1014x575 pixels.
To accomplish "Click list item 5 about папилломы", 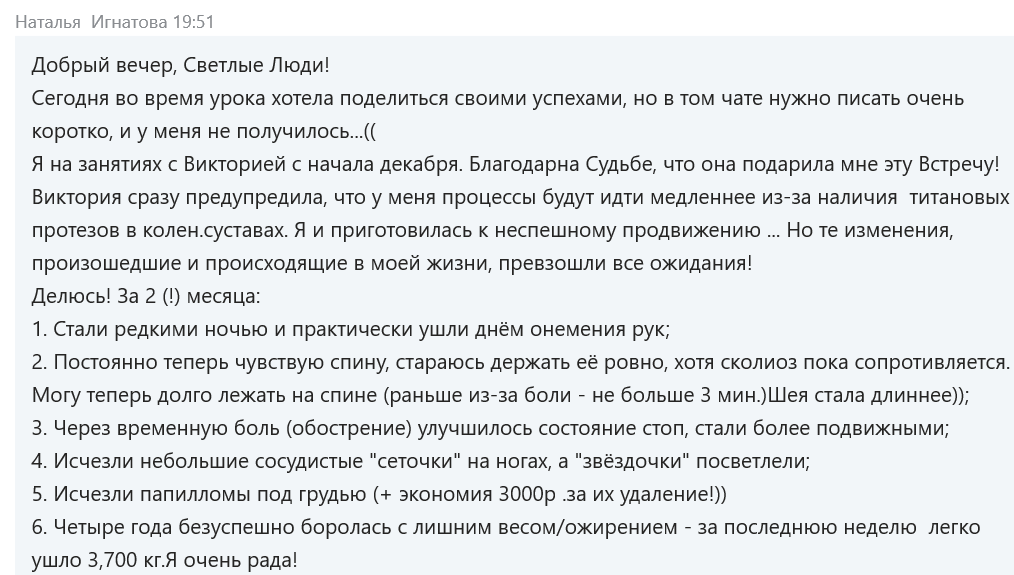I will pos(379,494).
